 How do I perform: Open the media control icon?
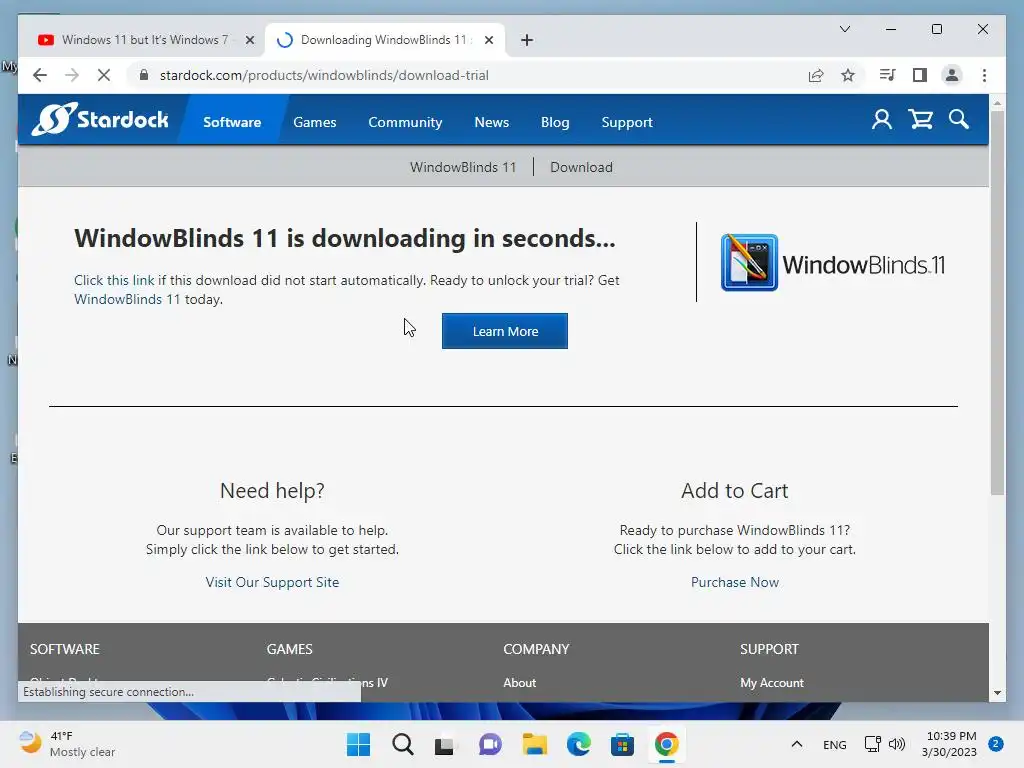887,75
